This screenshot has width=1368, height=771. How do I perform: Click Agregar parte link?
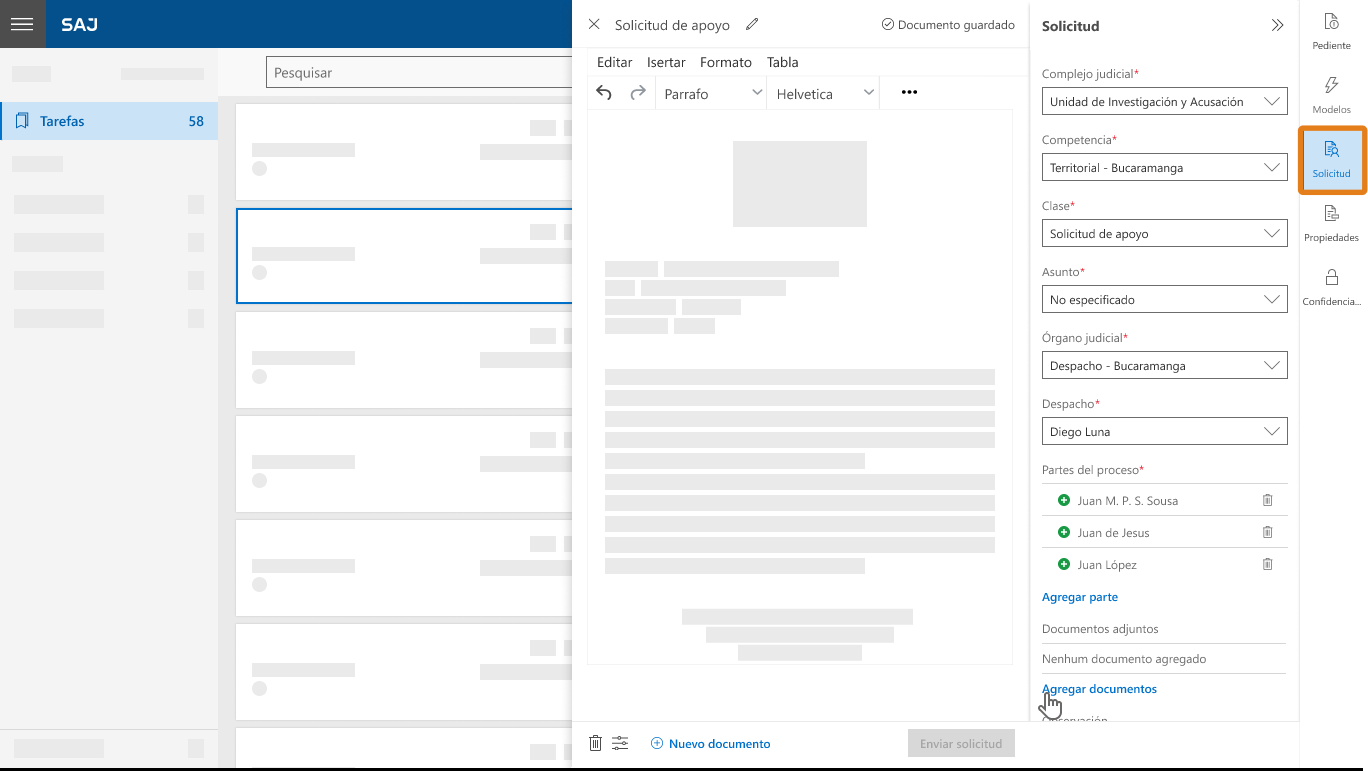(1080, 597)
